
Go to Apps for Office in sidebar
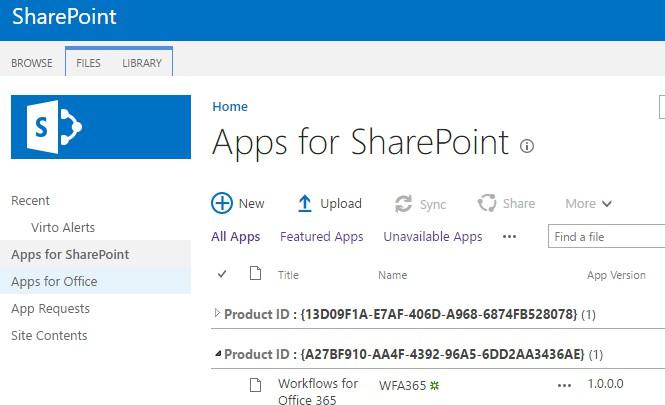coord(54,282)
